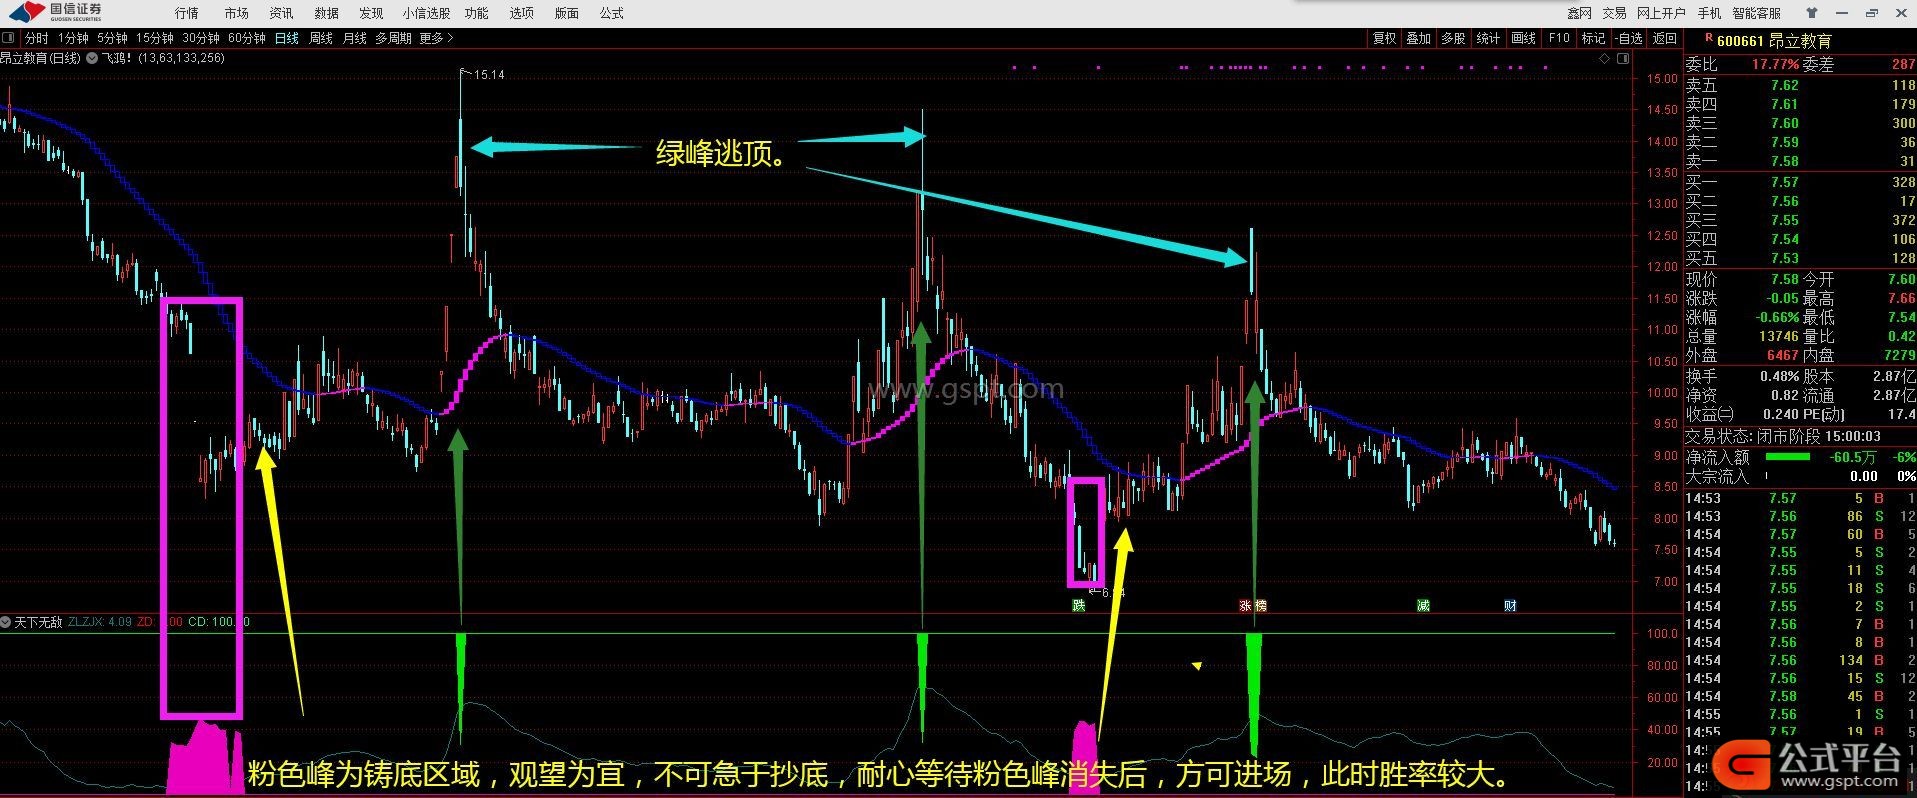Click the 标记 mark button

(1593, 38)
